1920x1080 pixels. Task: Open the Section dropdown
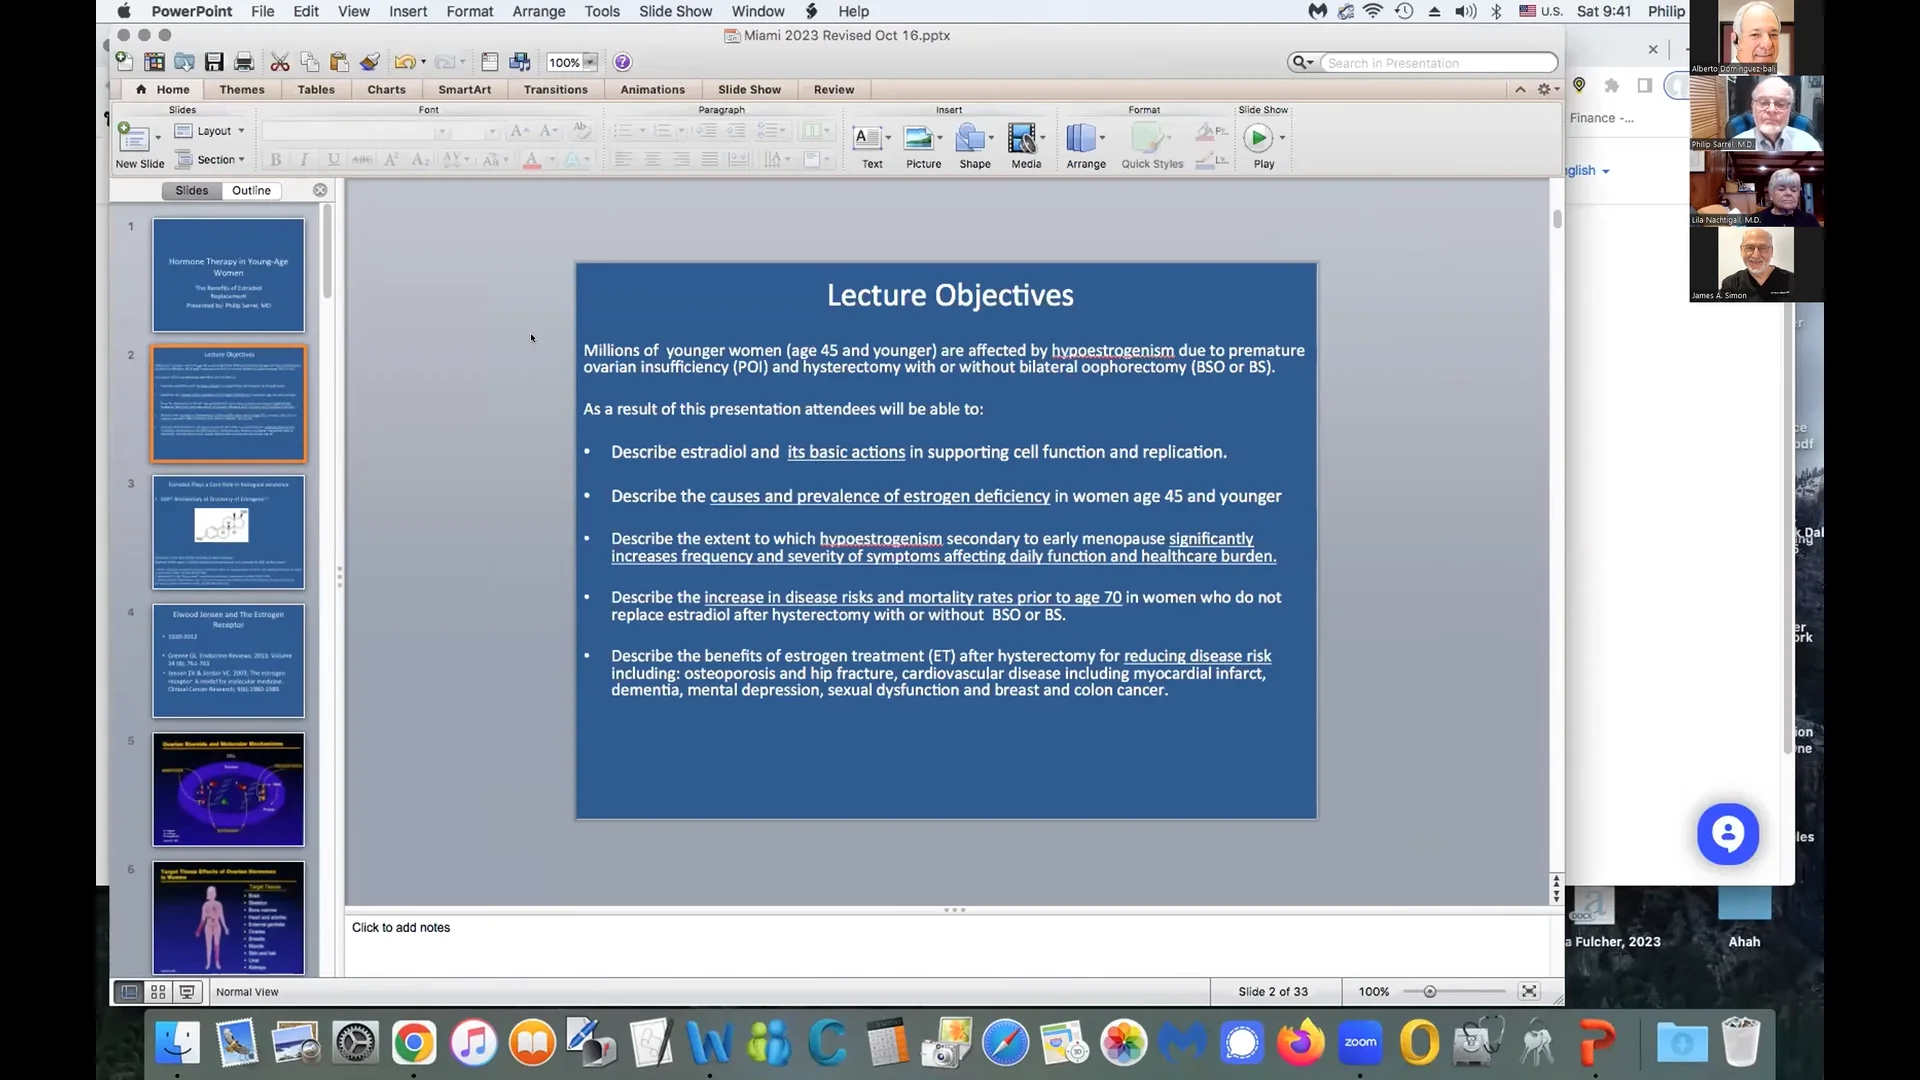click(210, 159)
